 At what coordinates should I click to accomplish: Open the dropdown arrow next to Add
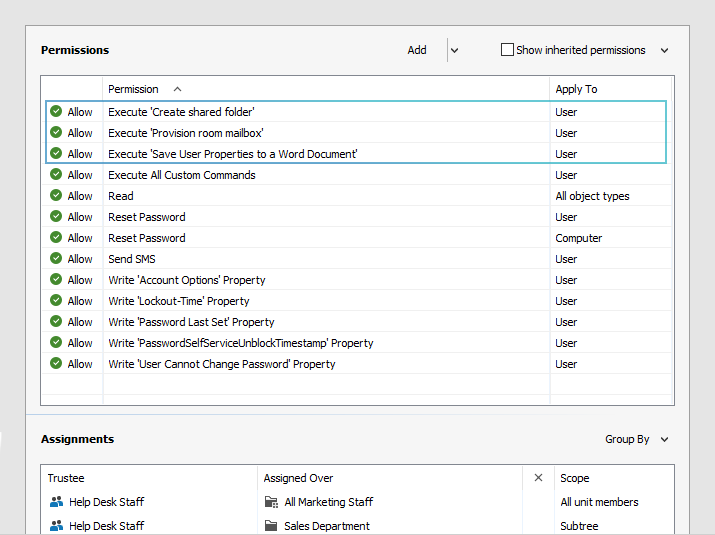[454, 50]
